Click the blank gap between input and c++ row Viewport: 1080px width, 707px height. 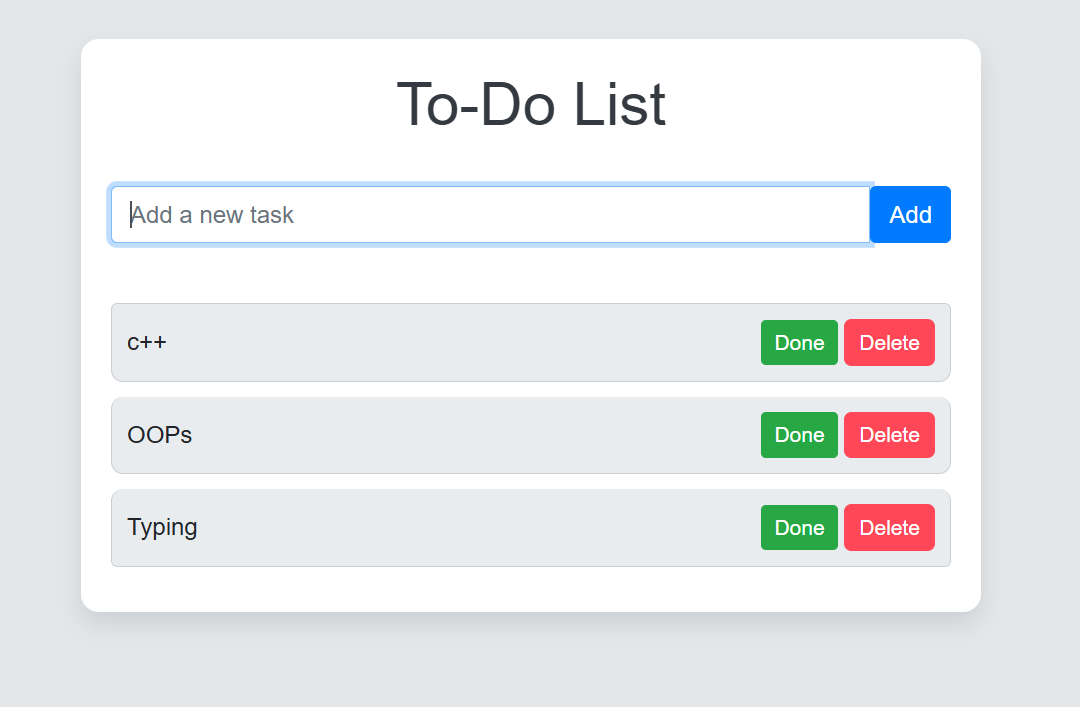coord(530,273)
